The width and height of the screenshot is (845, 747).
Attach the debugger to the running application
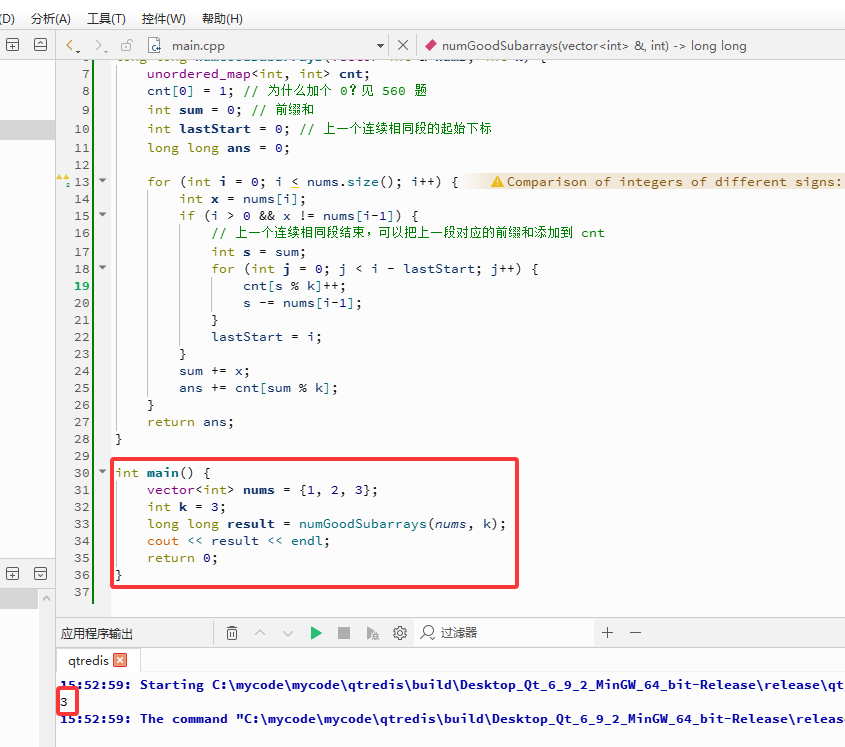372,633
